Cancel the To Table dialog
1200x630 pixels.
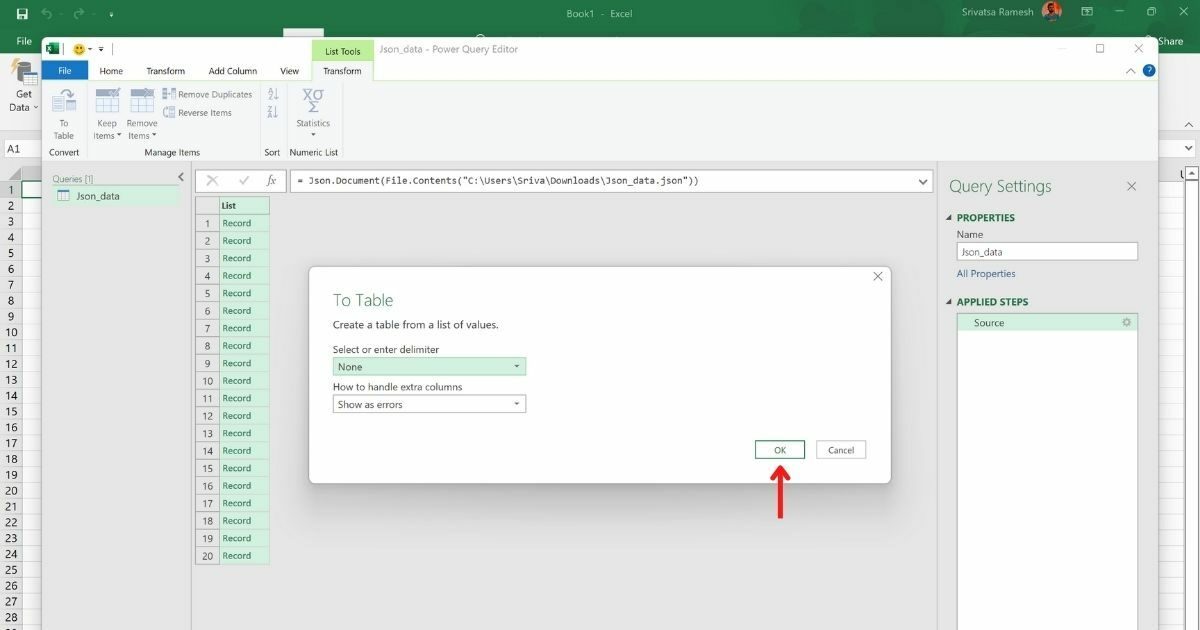[840, 449]
